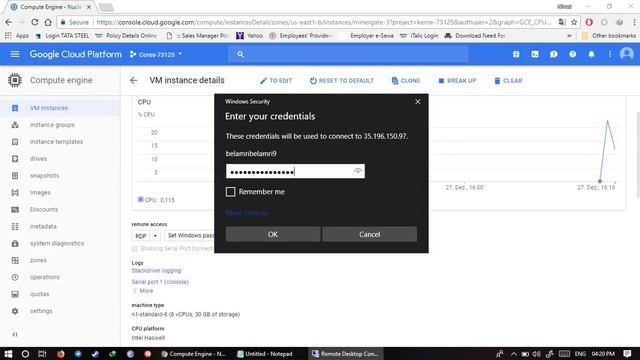Click the Set Windows password button

[x=189, y=236]
